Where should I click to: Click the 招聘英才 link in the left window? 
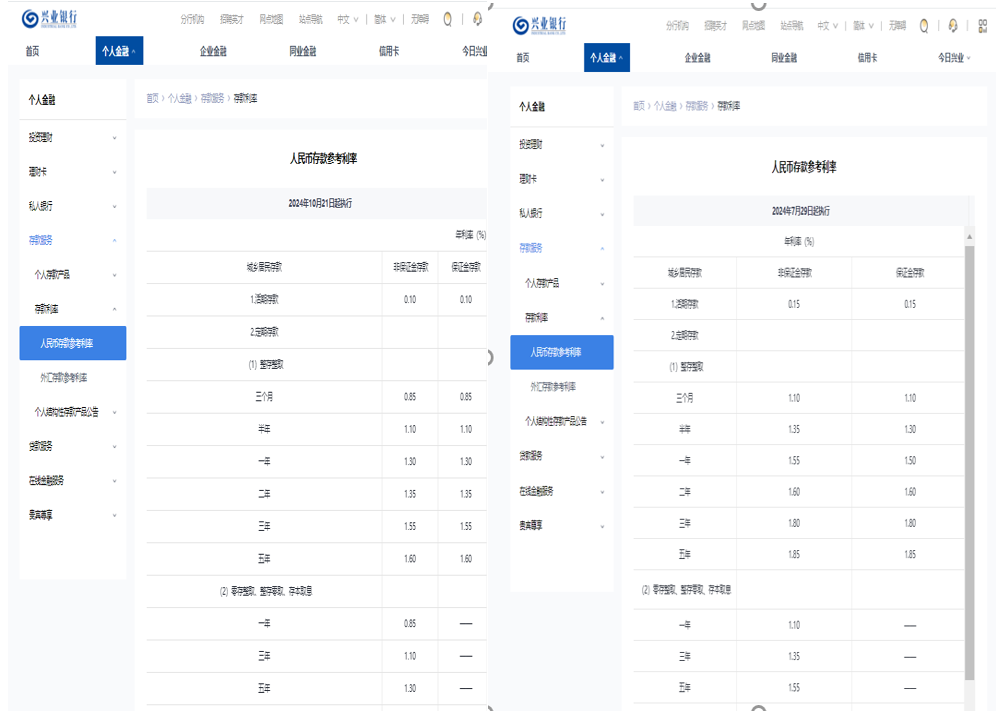point(232,20)
